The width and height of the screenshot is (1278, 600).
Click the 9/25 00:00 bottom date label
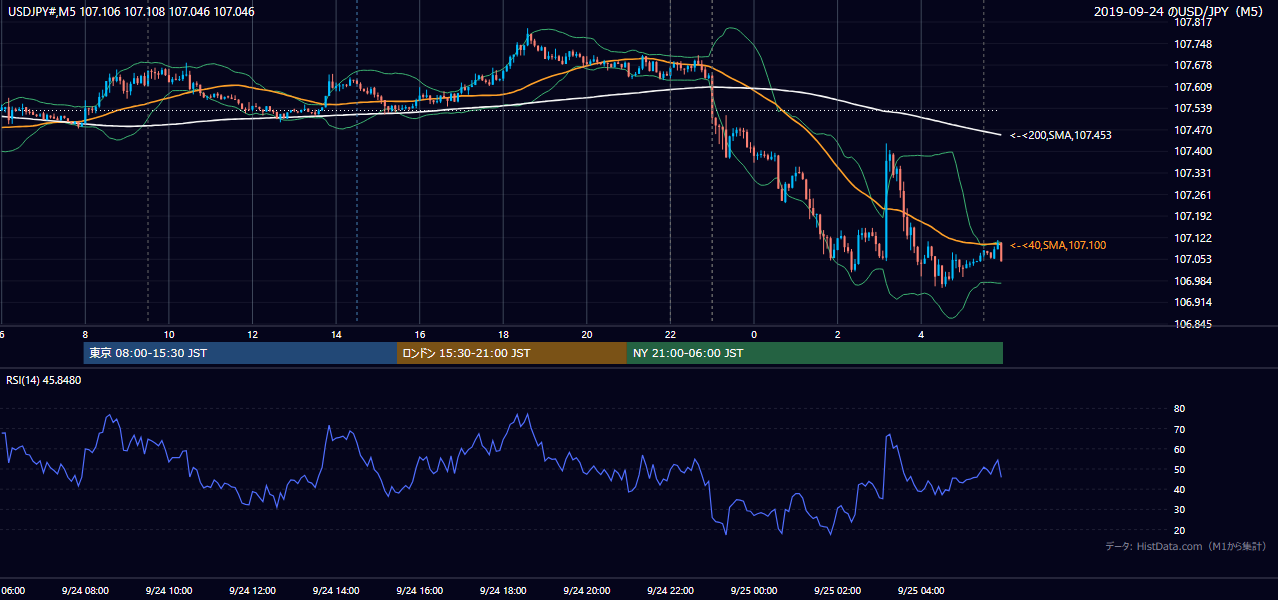tap(754, 591)
